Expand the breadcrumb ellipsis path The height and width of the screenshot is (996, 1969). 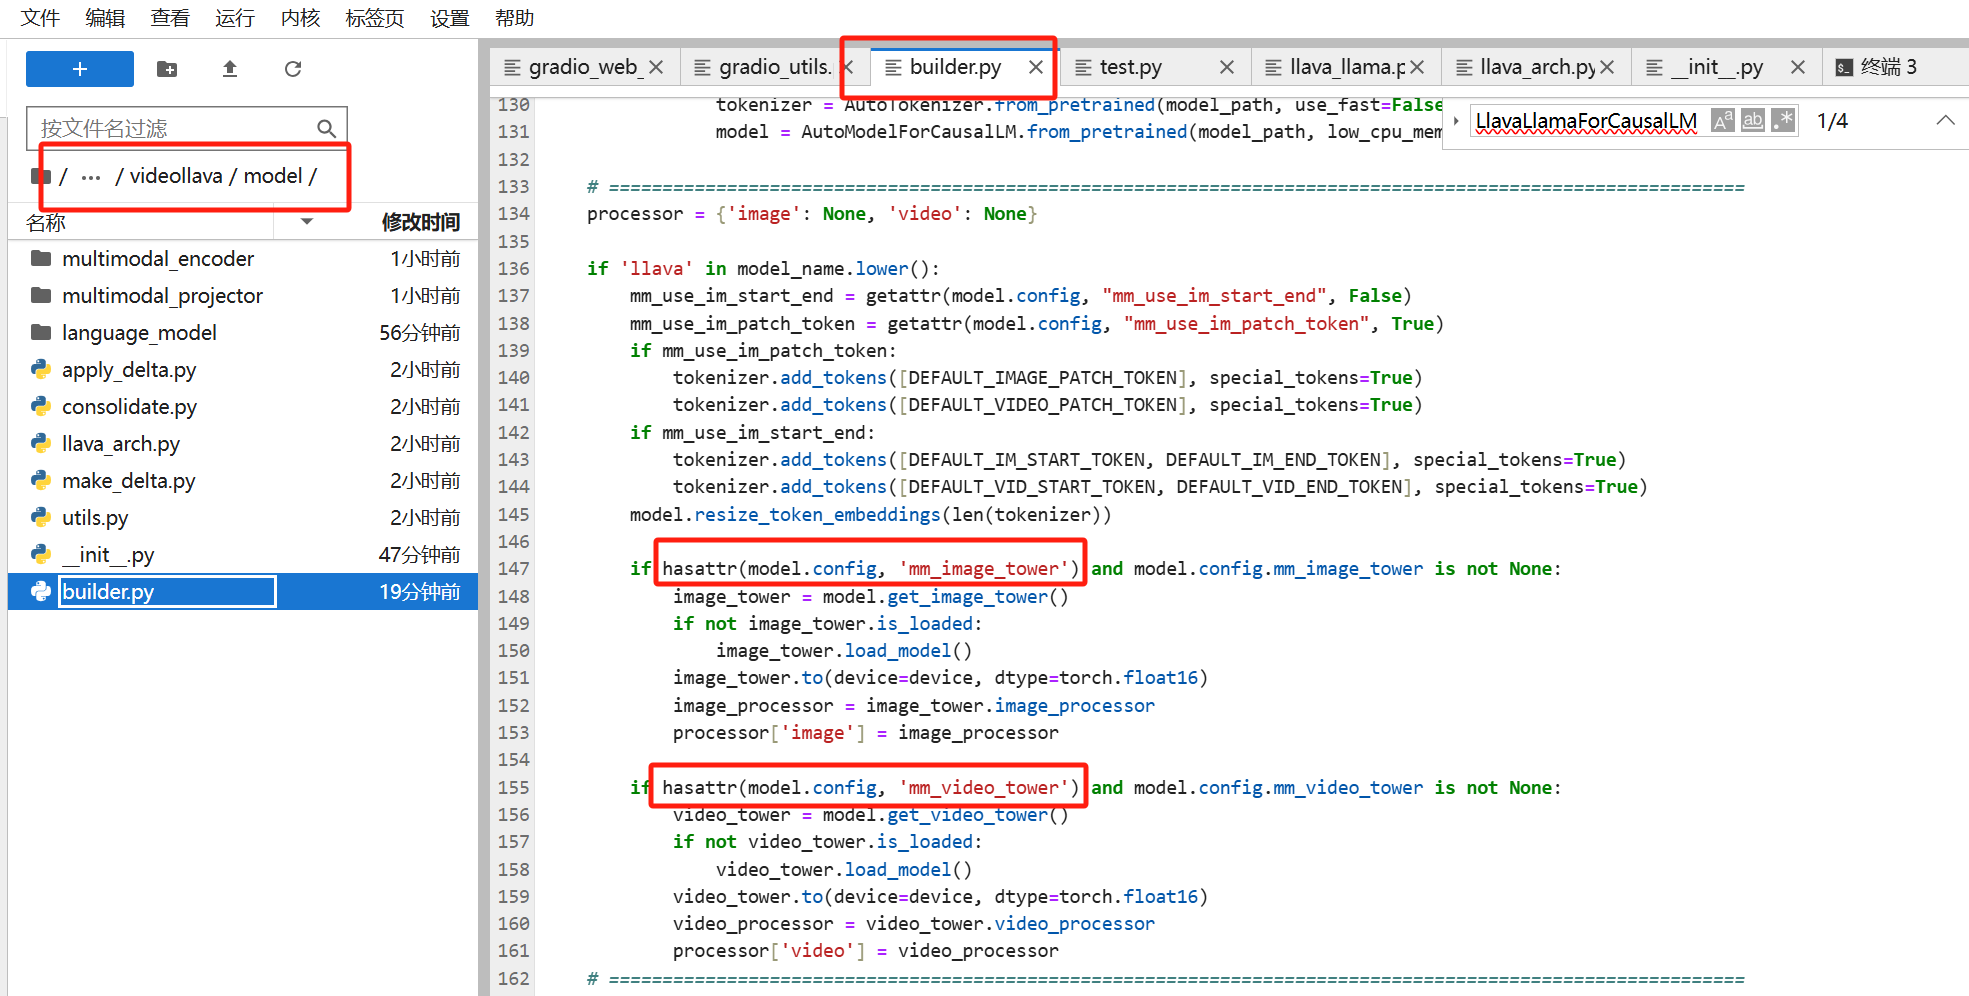91,177
